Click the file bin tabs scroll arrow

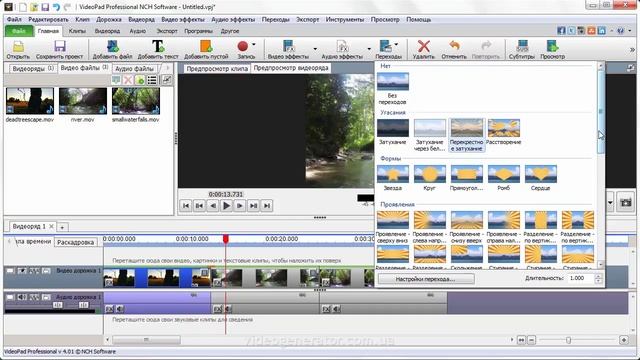168,68
